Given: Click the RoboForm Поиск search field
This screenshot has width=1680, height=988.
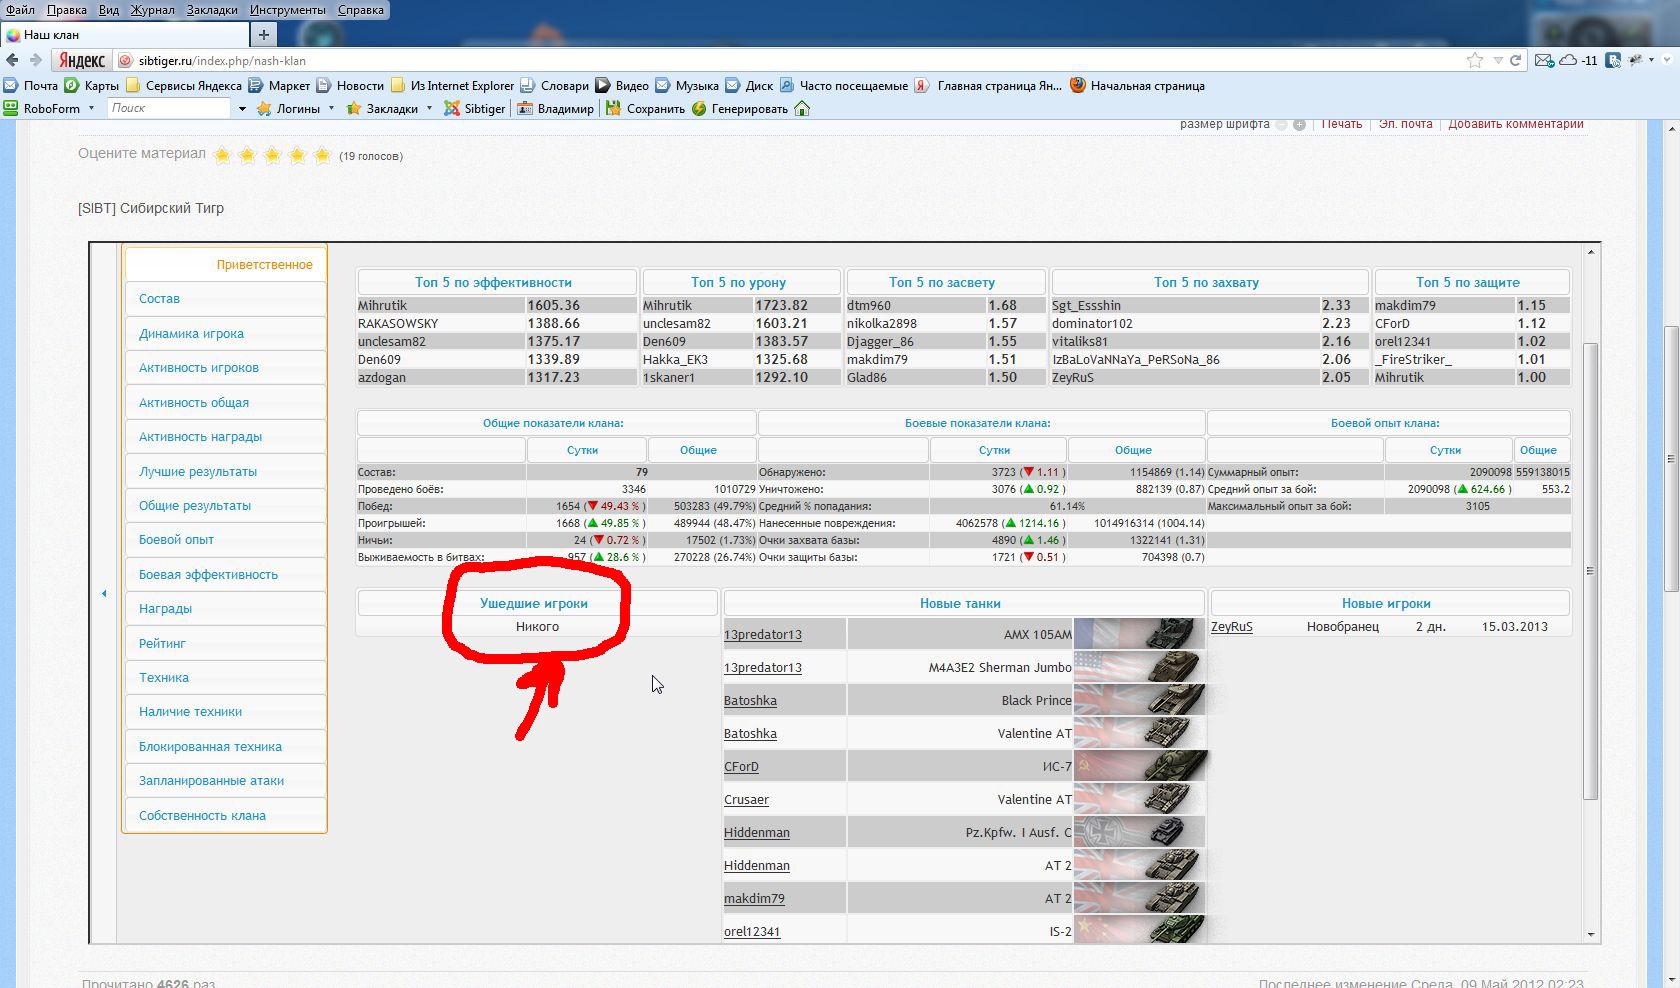Looking at the screenshot, I should pyautogui.click(x=168, y=108).
